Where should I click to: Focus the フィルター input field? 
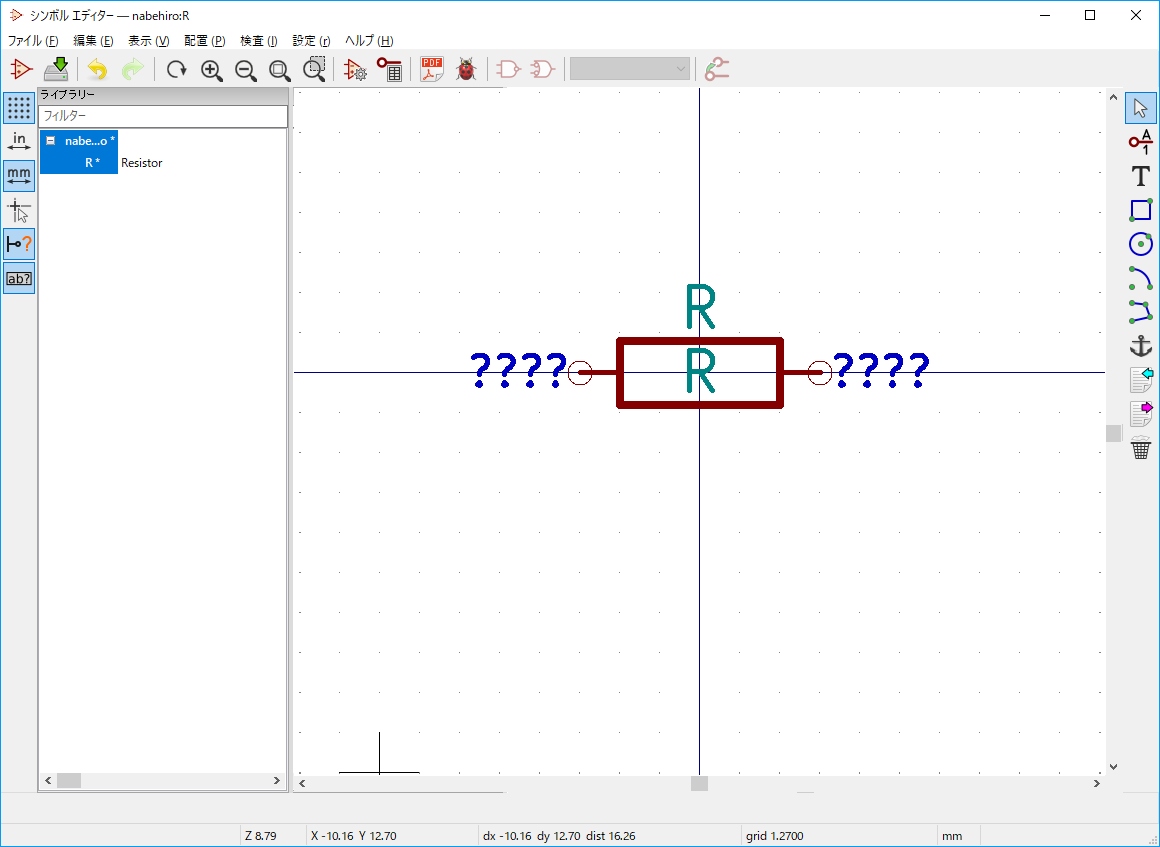pos(163,116)
